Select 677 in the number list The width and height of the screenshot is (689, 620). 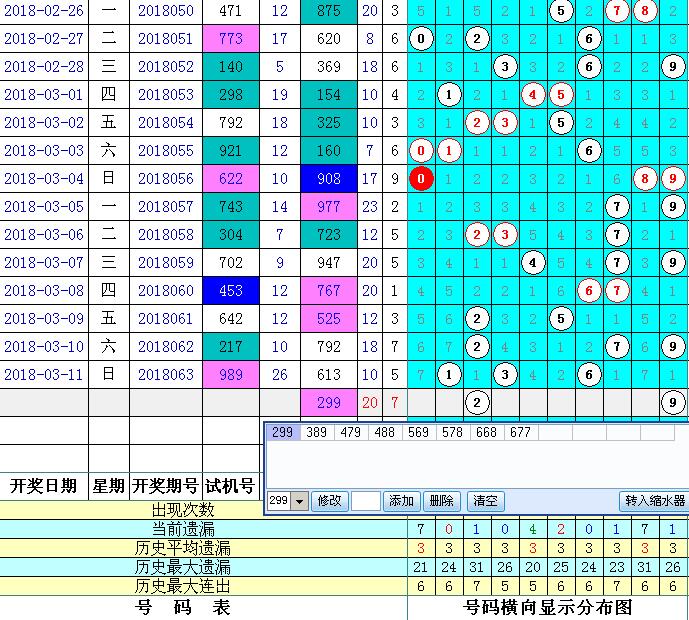click(520, 433)
